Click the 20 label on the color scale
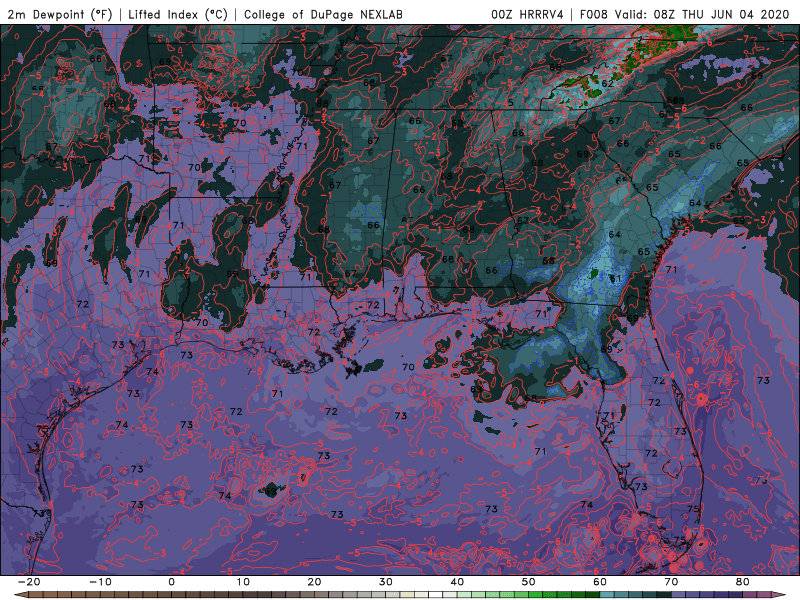The width and height of the screenshot is (800, 600). [x=314, y=582]
